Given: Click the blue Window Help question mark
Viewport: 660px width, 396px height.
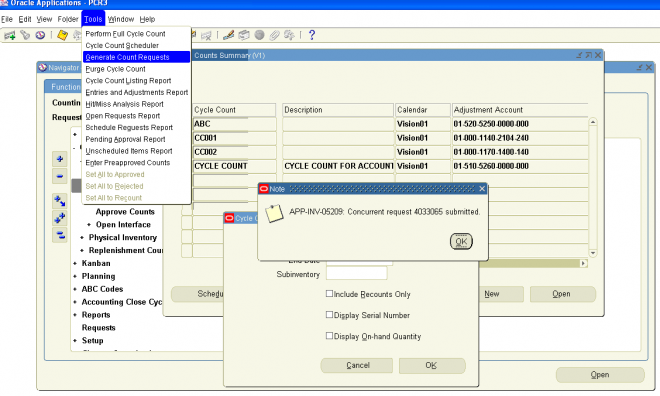Looking at the screenshot, I should pos(311,35).
